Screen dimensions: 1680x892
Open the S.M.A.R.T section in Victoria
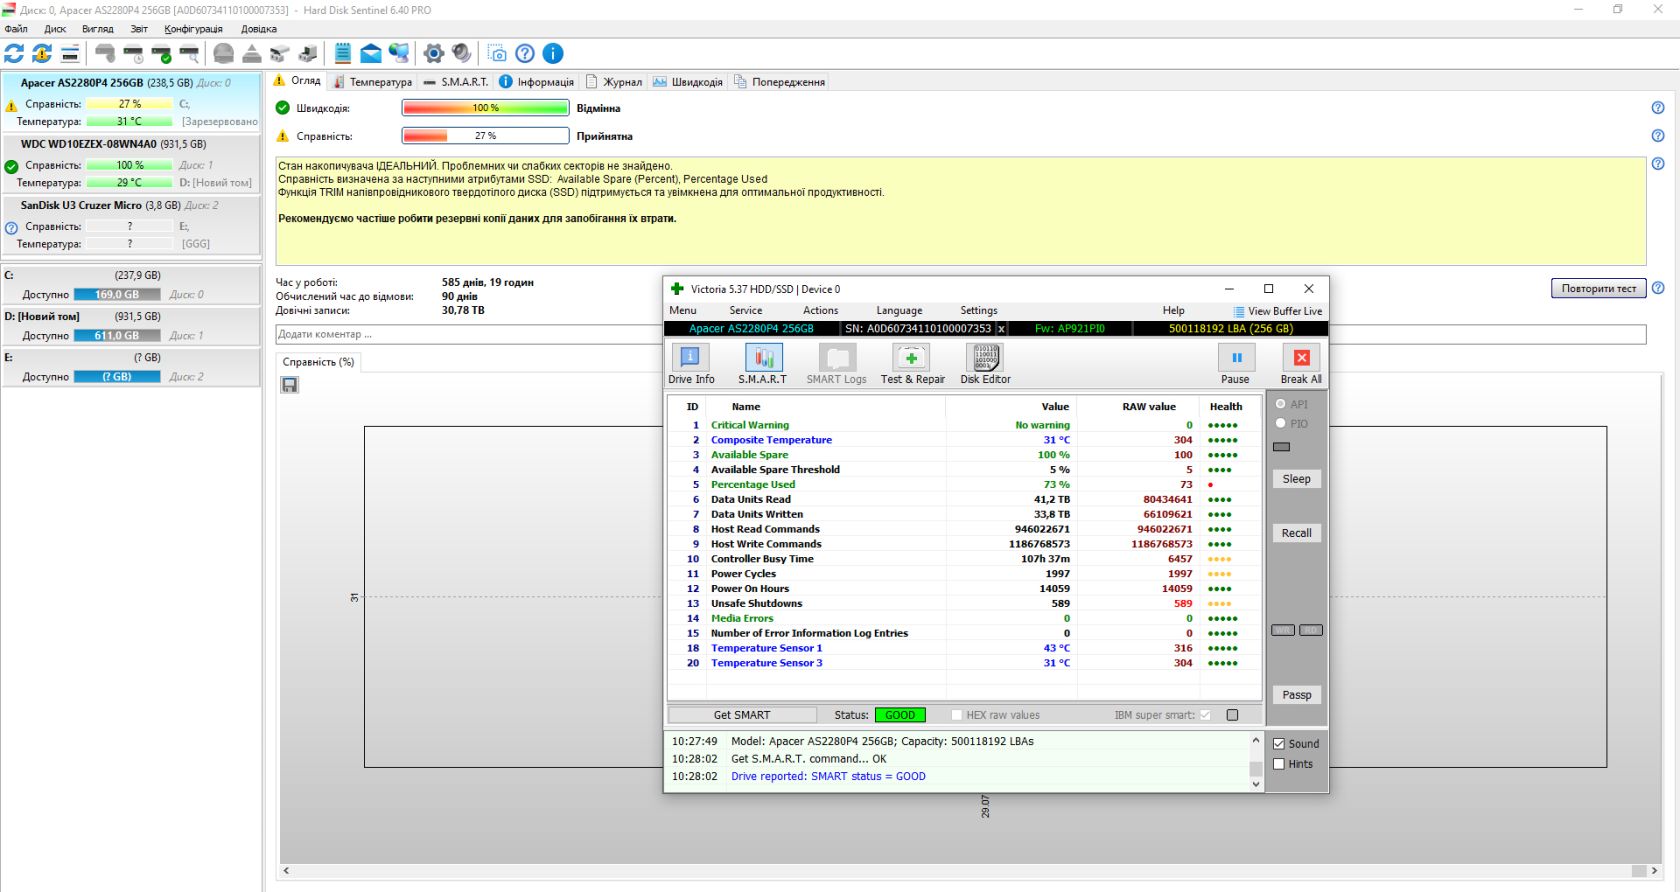pyautogui.click(x=763, y=364)
